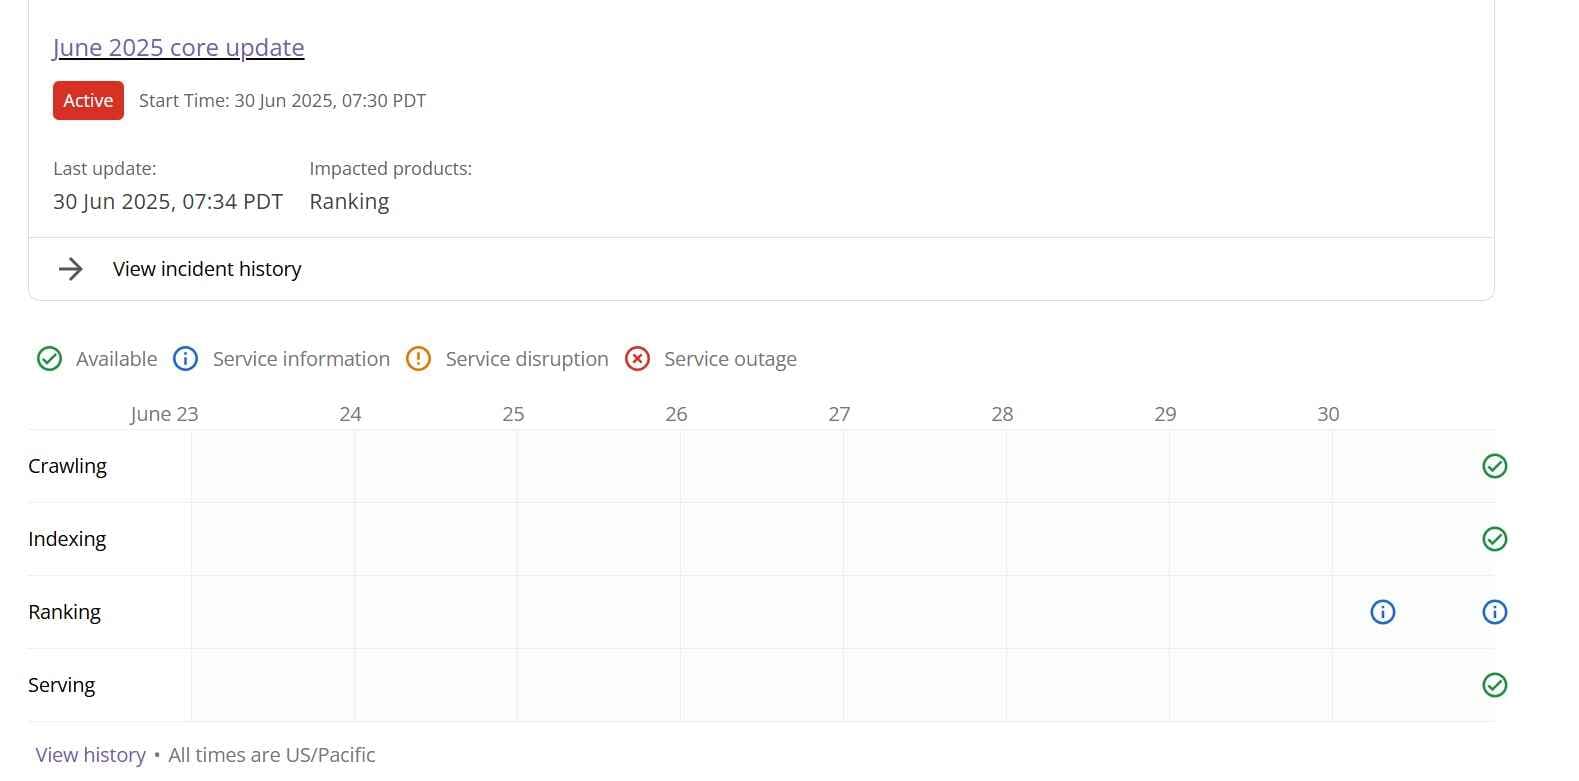
Task: Open the View history link at the bottom
Action: (90, 754)
